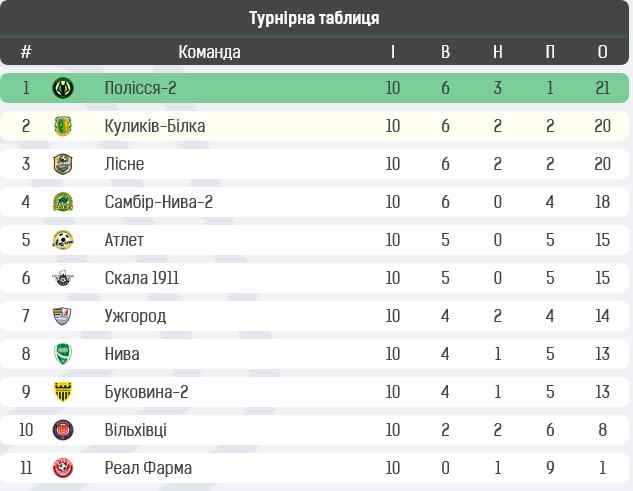This screenshot has height=491, width=633.
Task: Click the Лісне team emblem
Action: point(63,164)
